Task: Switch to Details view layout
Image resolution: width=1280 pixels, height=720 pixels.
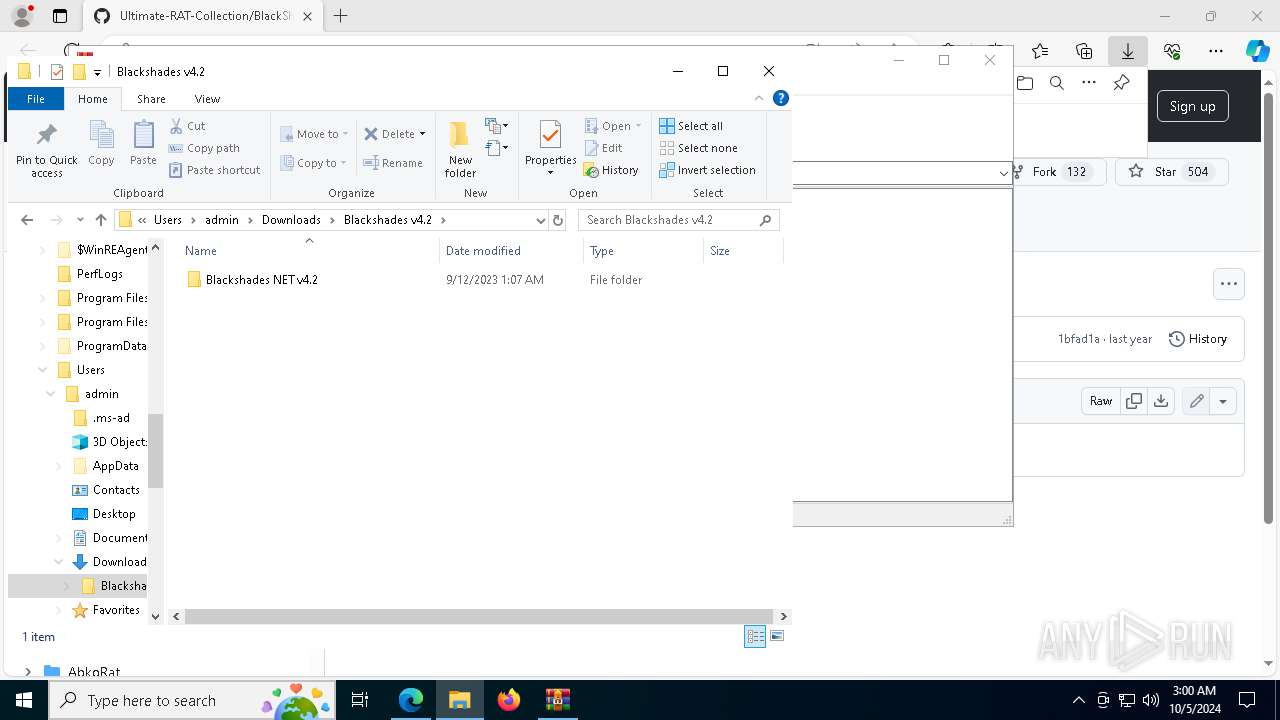Action: 755,637
